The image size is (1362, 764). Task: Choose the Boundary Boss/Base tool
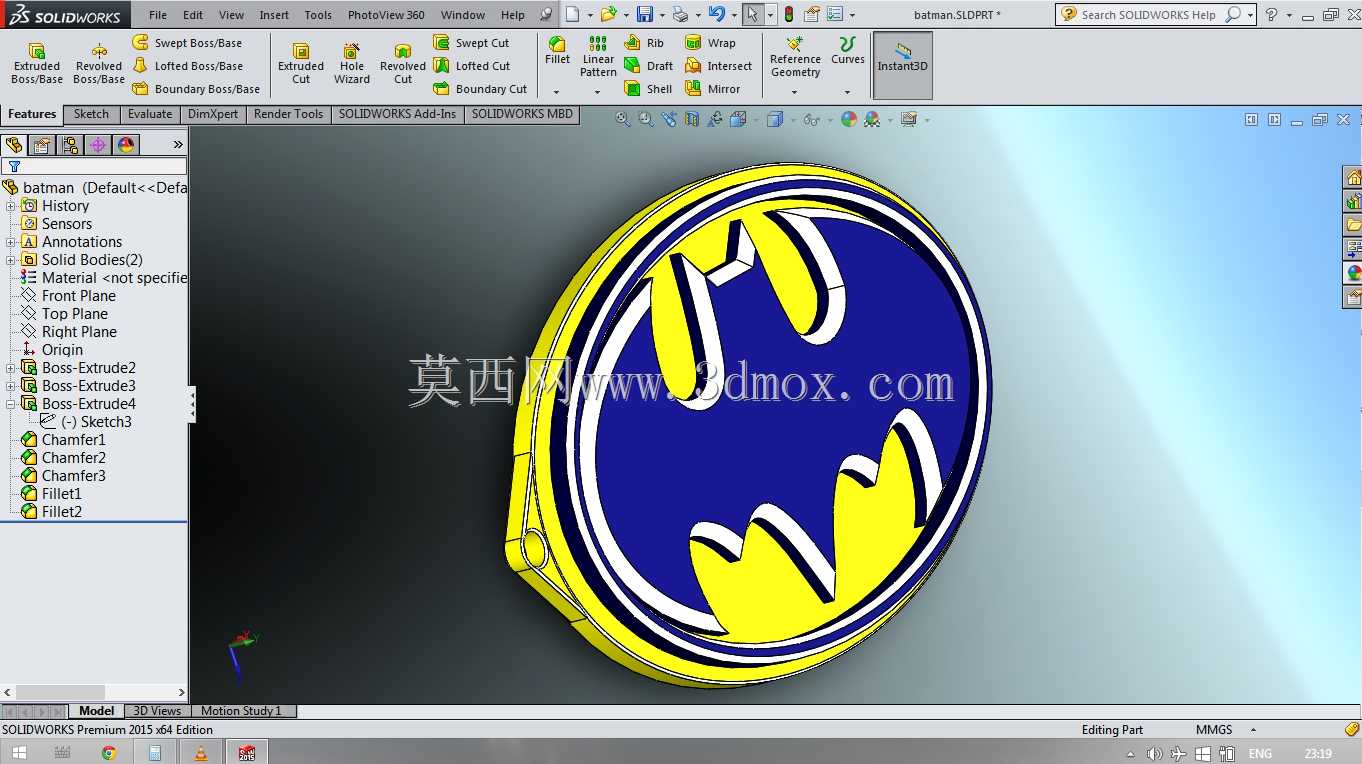[196, 89]
